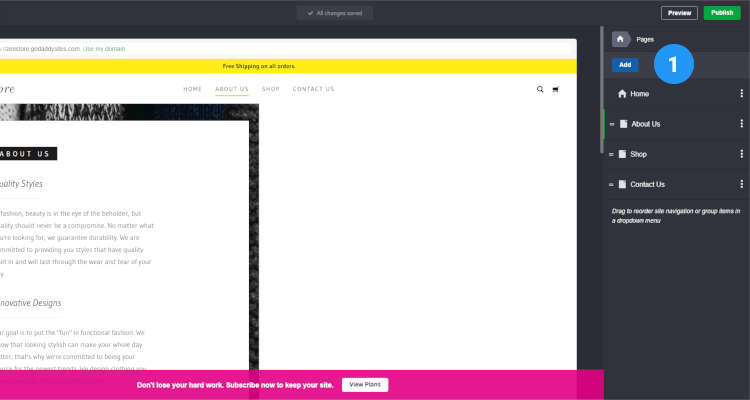Click the All changes saved status indicator

pos(334,13)
